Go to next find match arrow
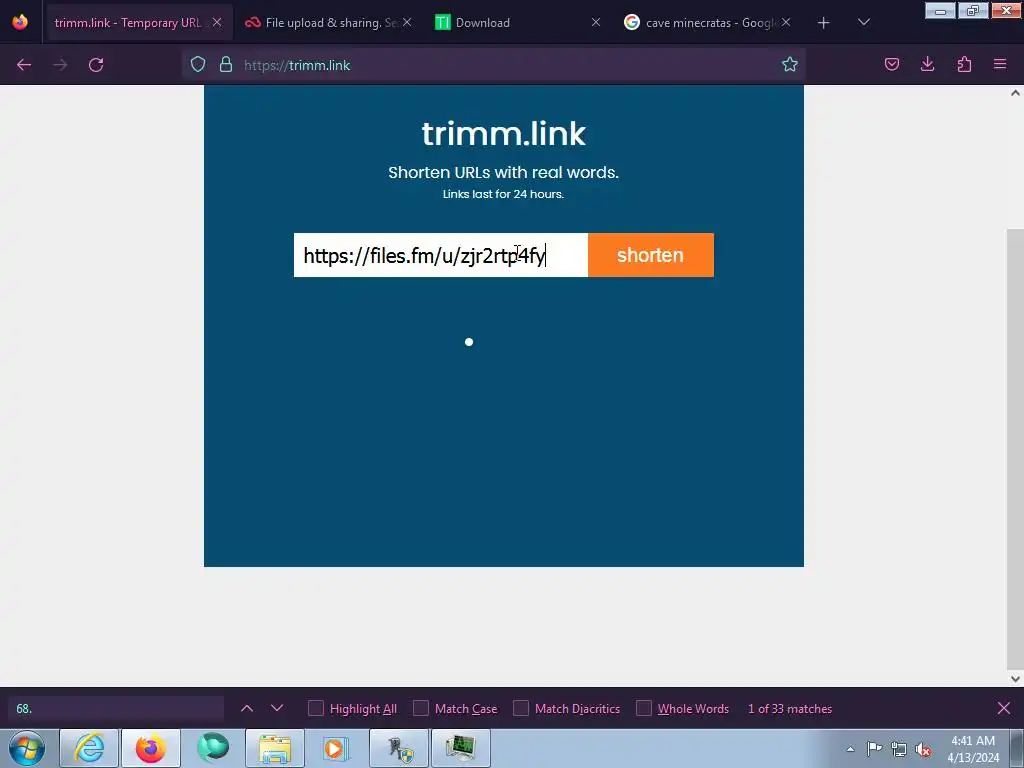Screen dimensions: 1024x768 [277, 708]
